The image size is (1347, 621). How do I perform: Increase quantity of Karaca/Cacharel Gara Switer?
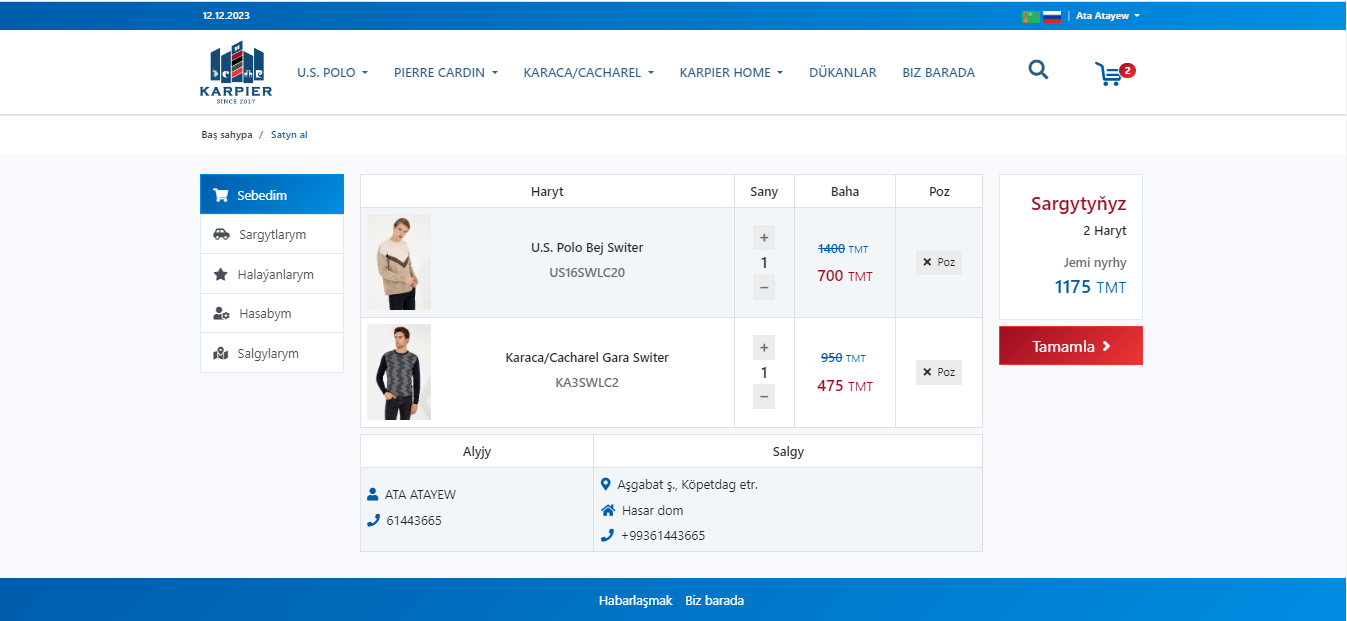click(x=764, y=348)
